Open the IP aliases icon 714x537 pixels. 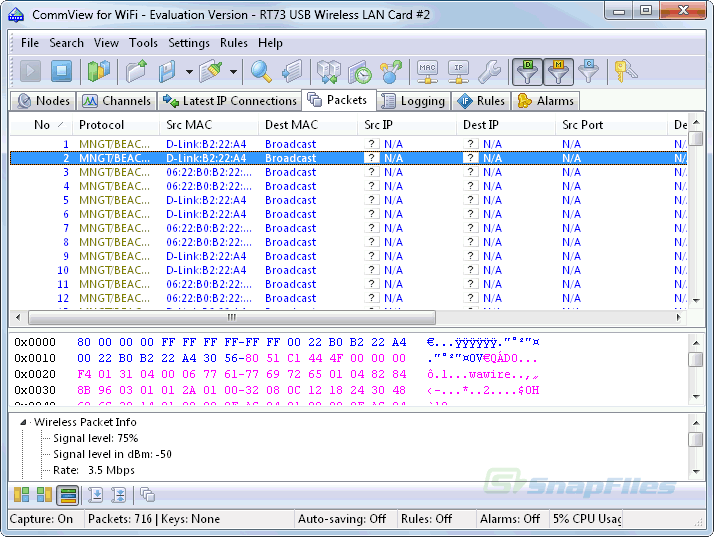click(x=458, y=71)
